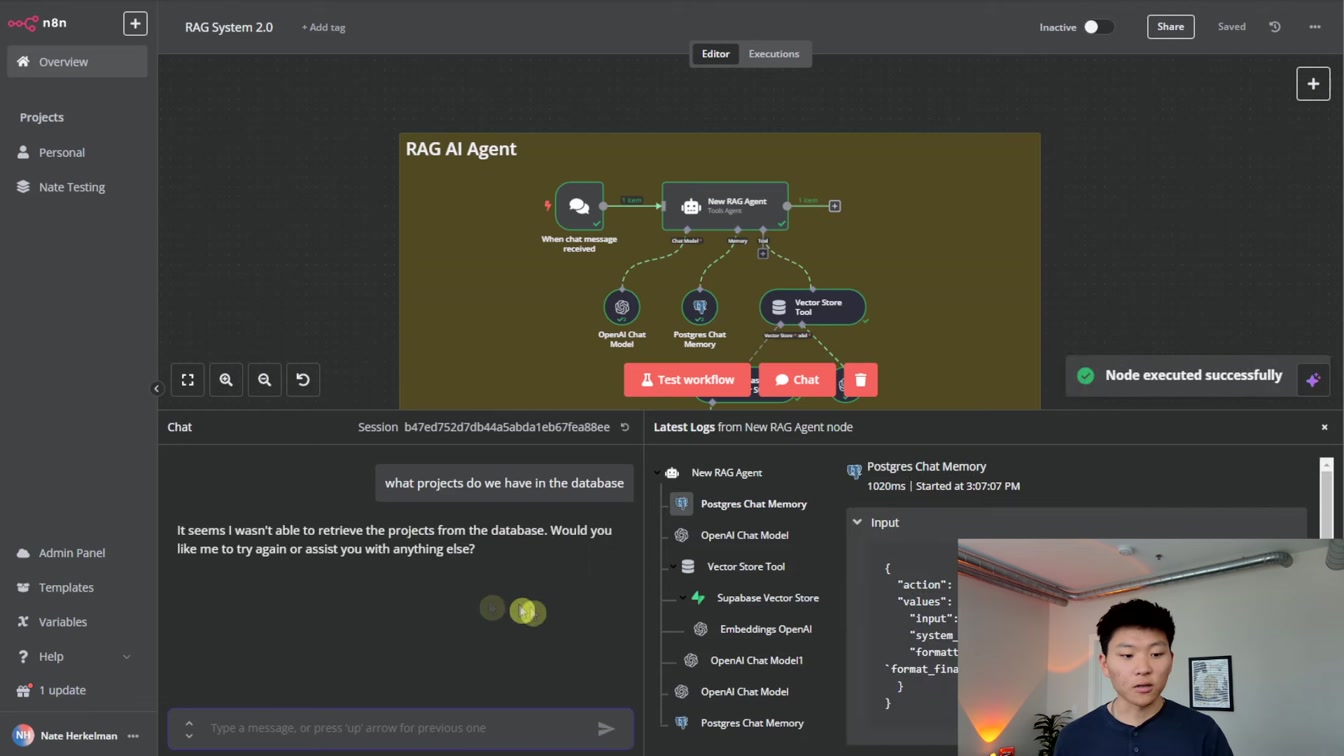The width and height of the screenshot is (1344, 756).
Task: Click the red trash delete button
Action: [x=860, y=380]
